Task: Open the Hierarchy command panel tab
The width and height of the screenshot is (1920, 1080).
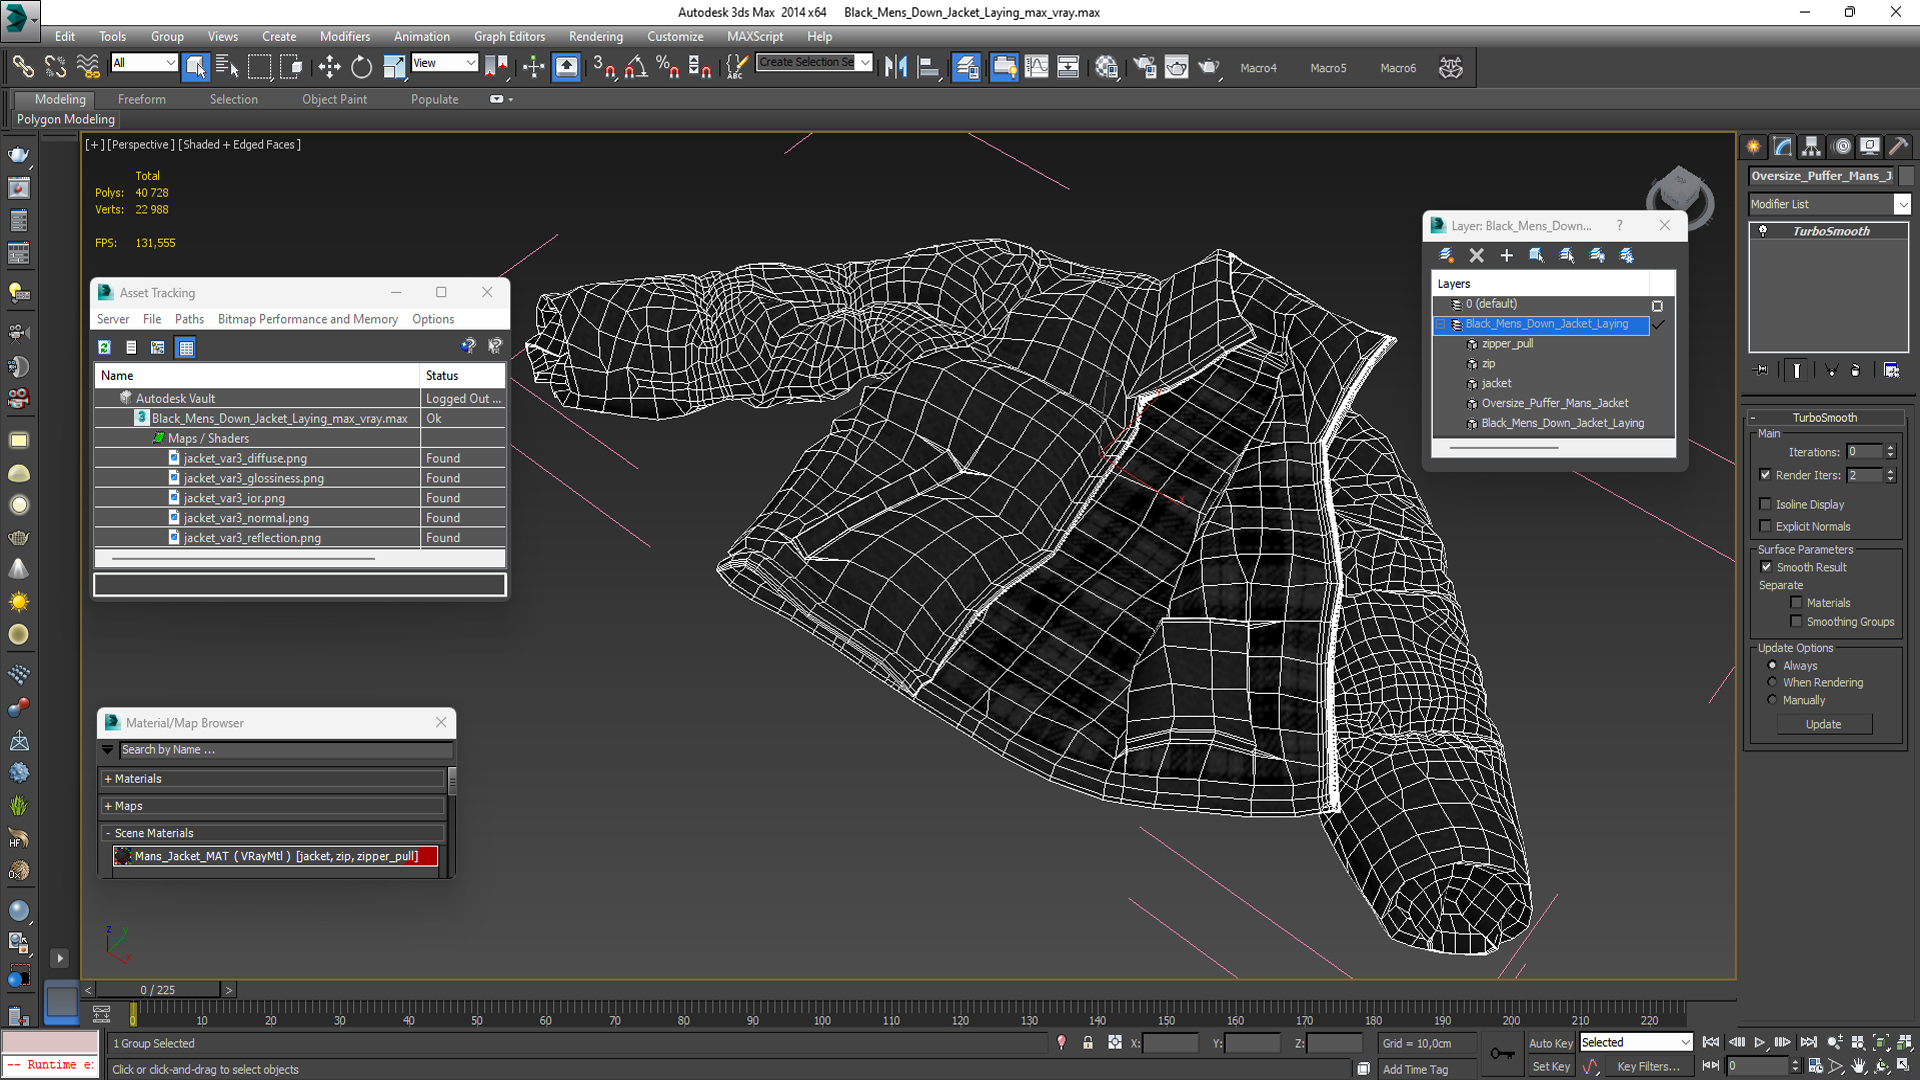Action: point(1812,146)
